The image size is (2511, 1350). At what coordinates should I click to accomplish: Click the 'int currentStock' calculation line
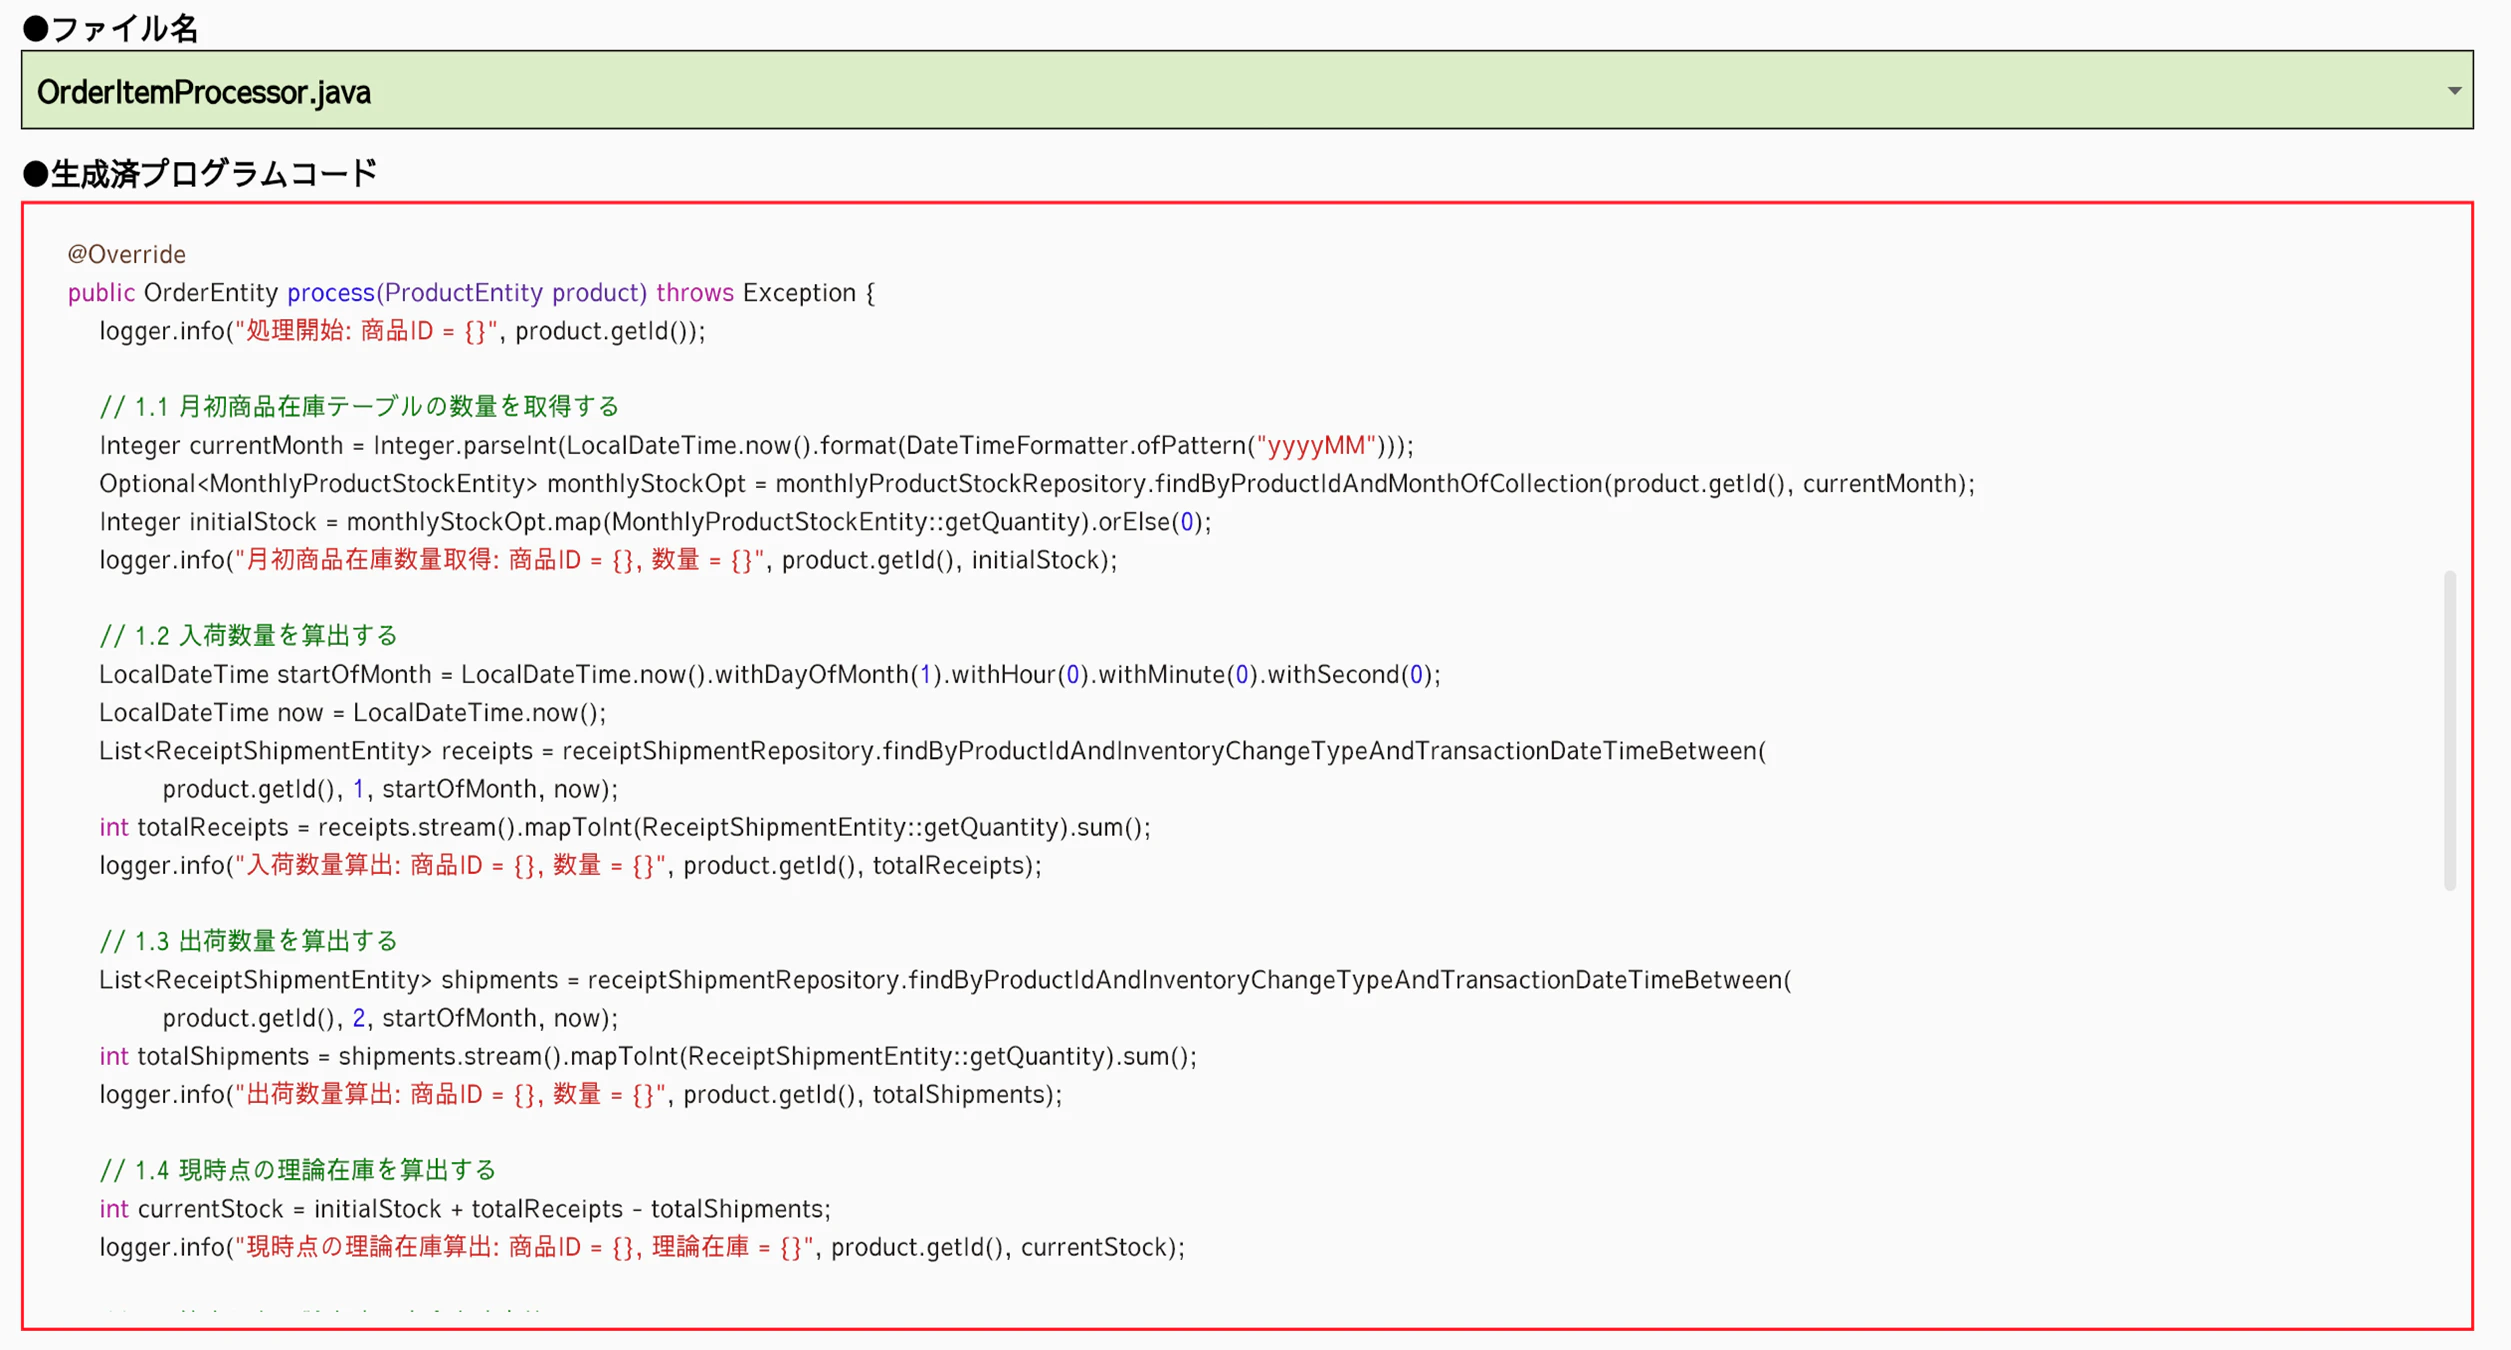pos(465,1208)
